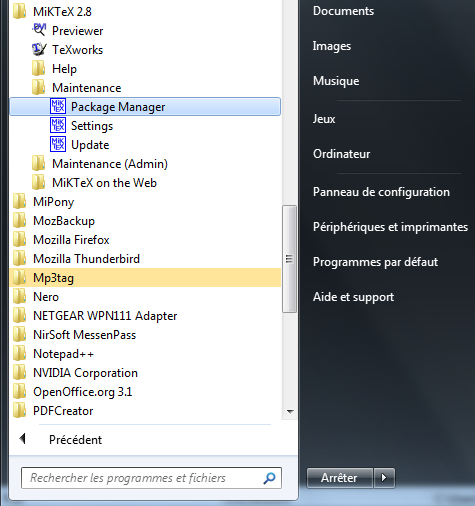
Task: Open MiKTeX Settings entry
Action: 145,126
